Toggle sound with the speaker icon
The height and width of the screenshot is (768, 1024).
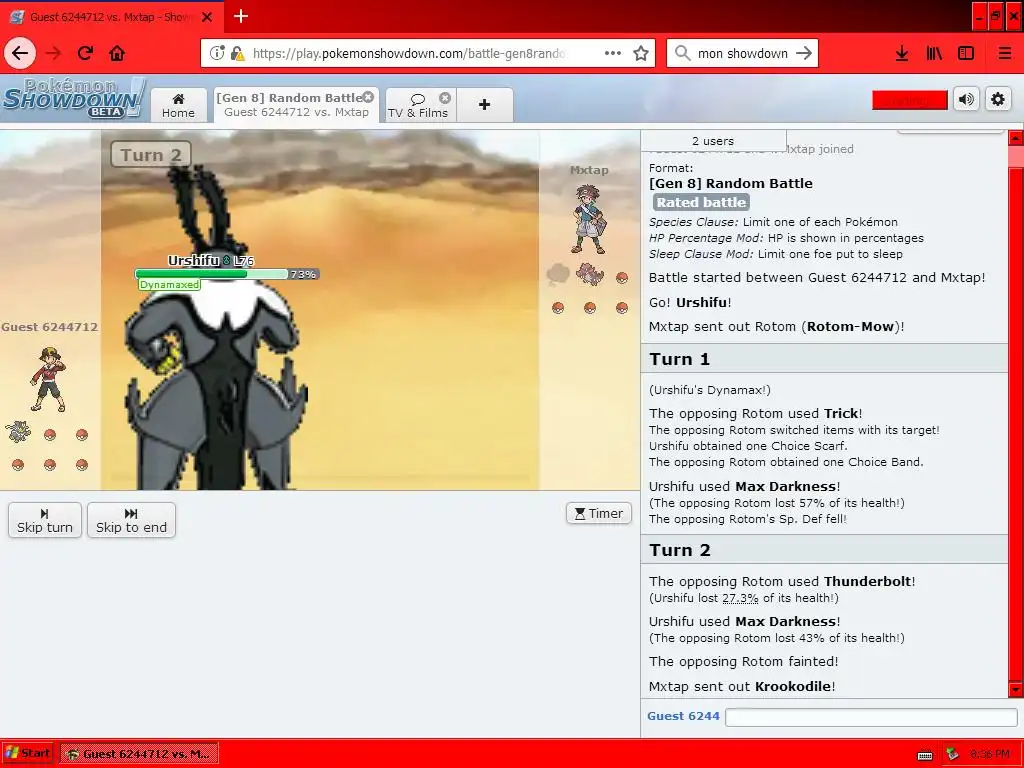[967, 99]
